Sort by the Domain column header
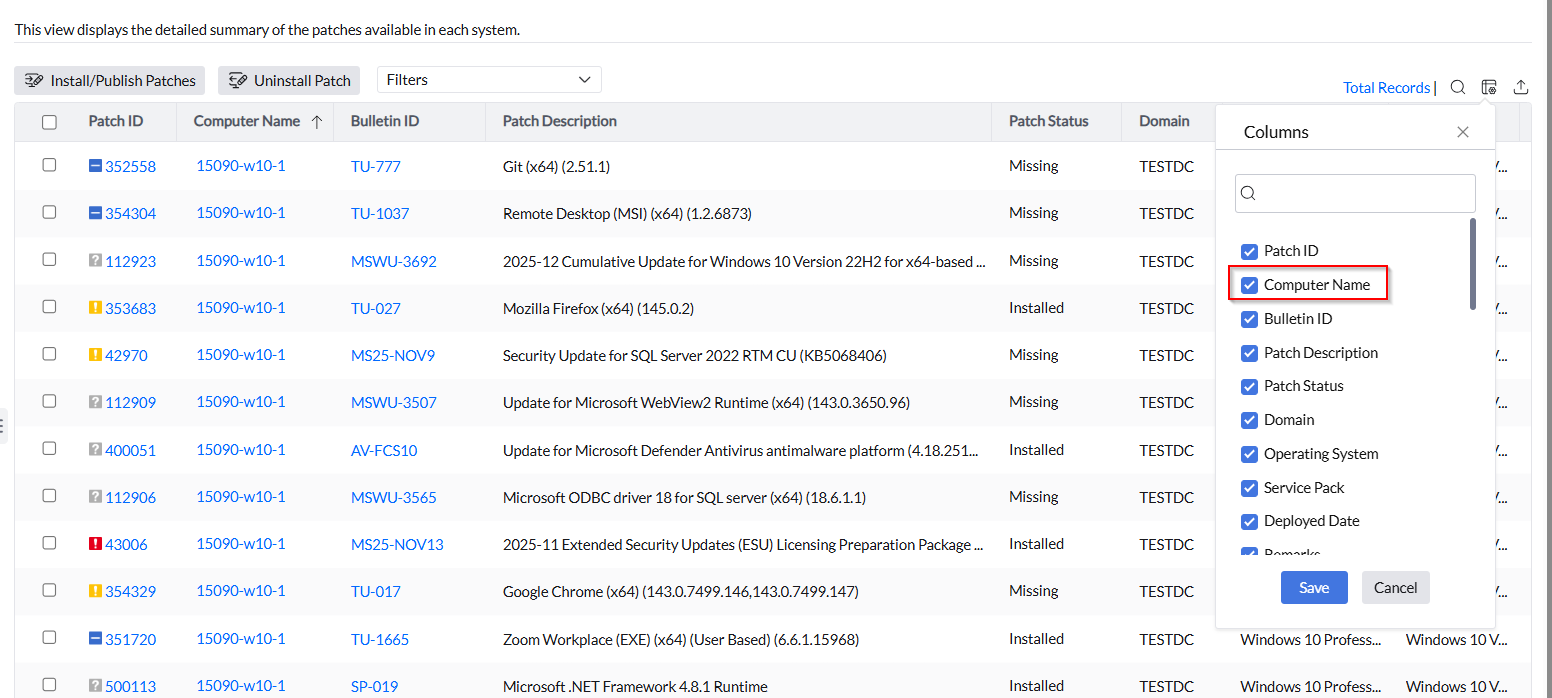This screenshot has height=698, width=1552. (1164, 121)
